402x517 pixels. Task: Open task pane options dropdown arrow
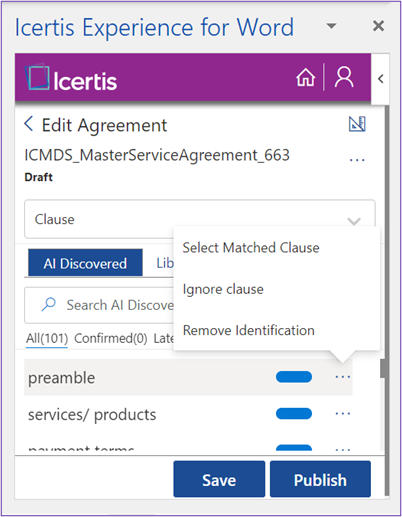click(331, 26)
